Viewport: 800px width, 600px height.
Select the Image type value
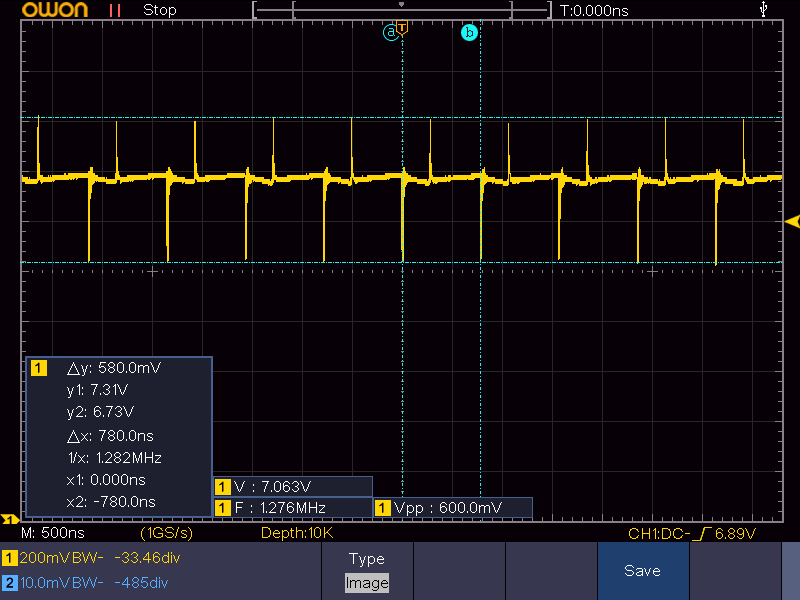pyautogui.click(x=366, y=582)
